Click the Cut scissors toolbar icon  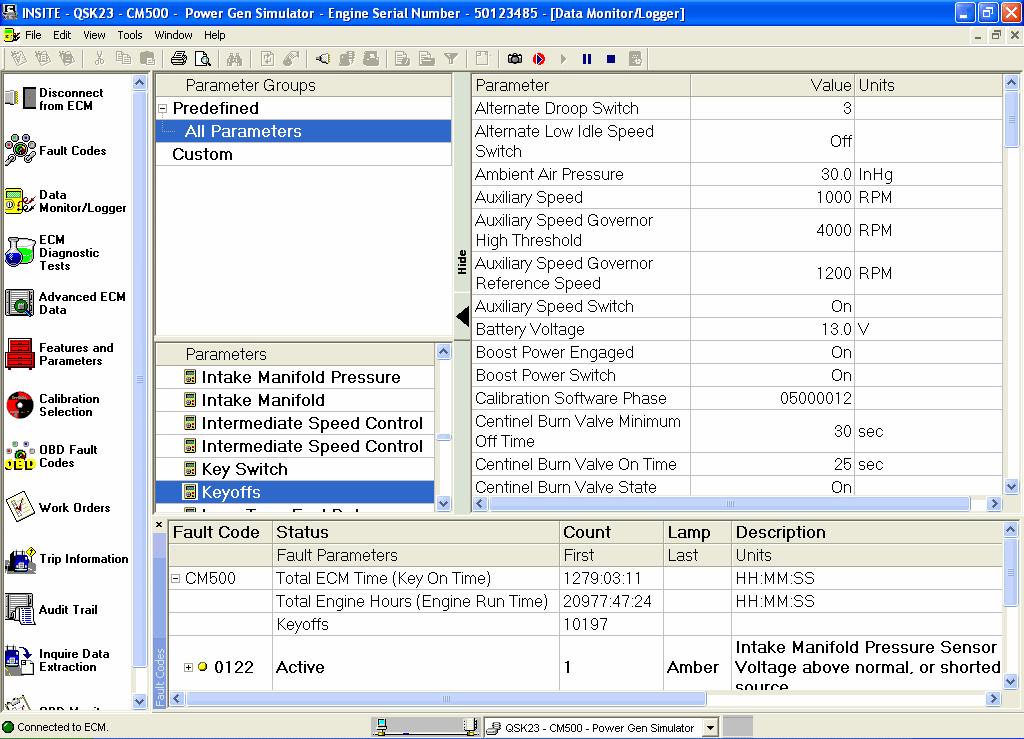click(99, 59)
